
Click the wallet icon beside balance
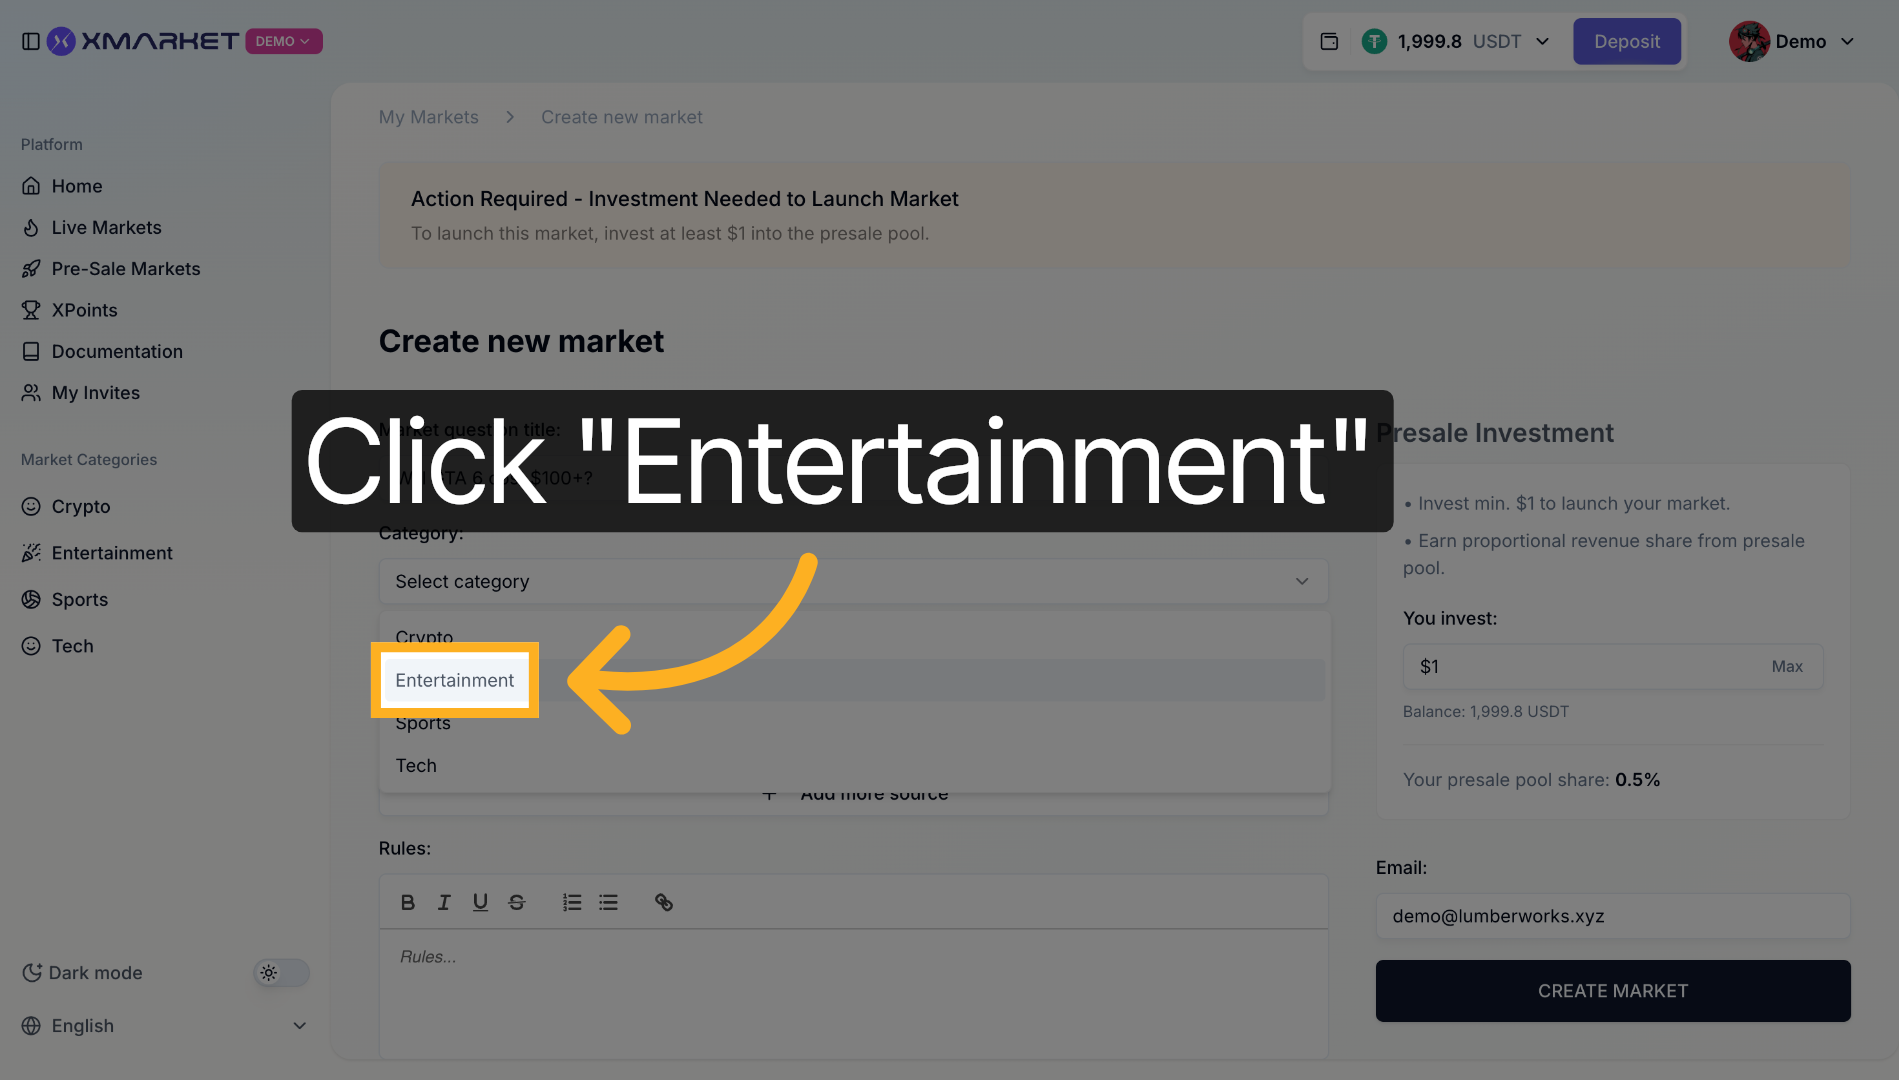[x=1329, y=41]
